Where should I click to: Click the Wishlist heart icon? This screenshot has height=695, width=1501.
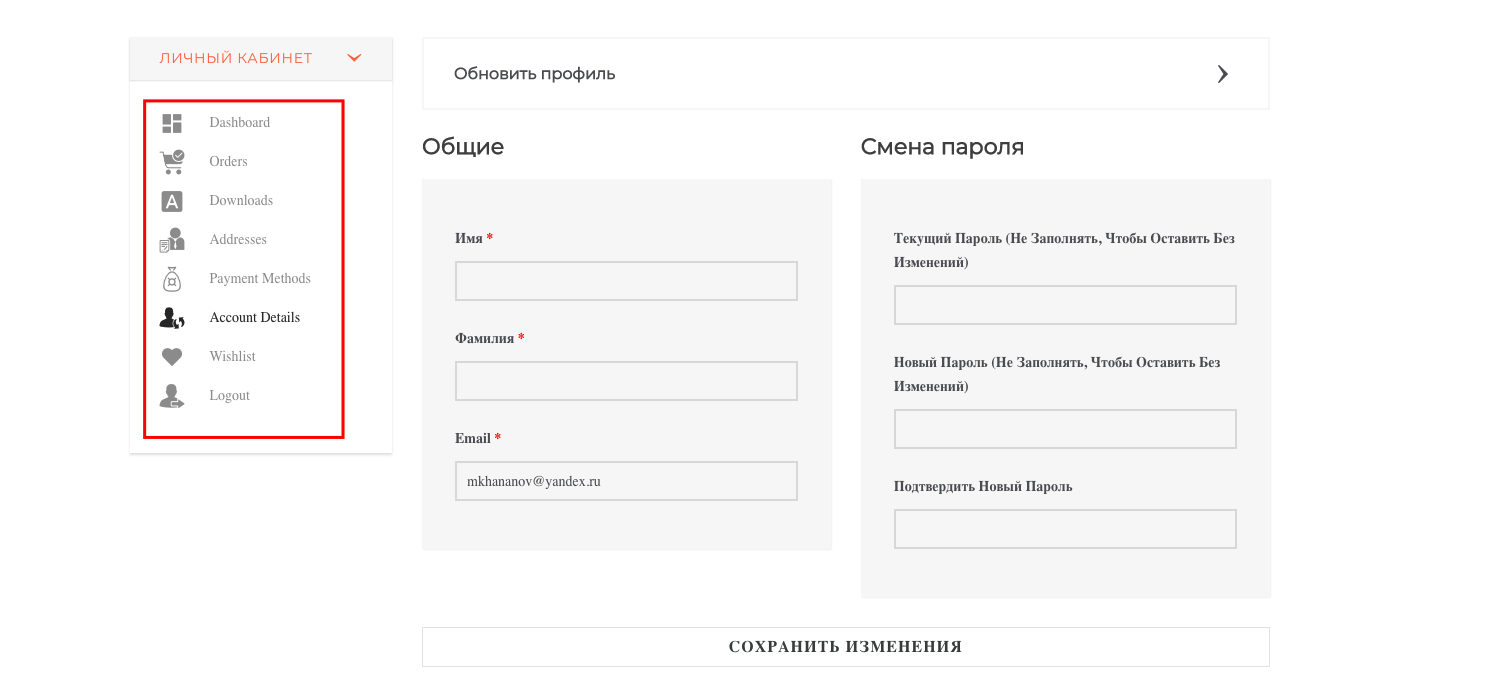(x=172, y=357)
